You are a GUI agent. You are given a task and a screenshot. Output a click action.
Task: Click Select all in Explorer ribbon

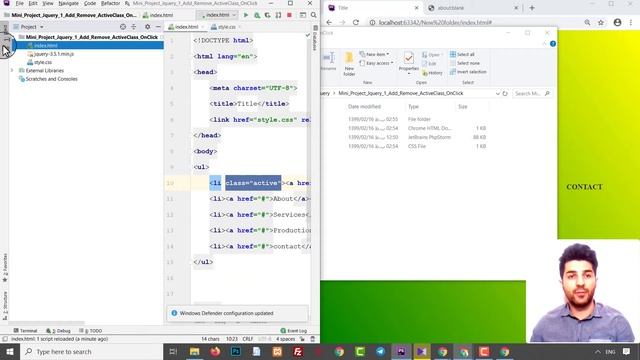click(462, 54)
